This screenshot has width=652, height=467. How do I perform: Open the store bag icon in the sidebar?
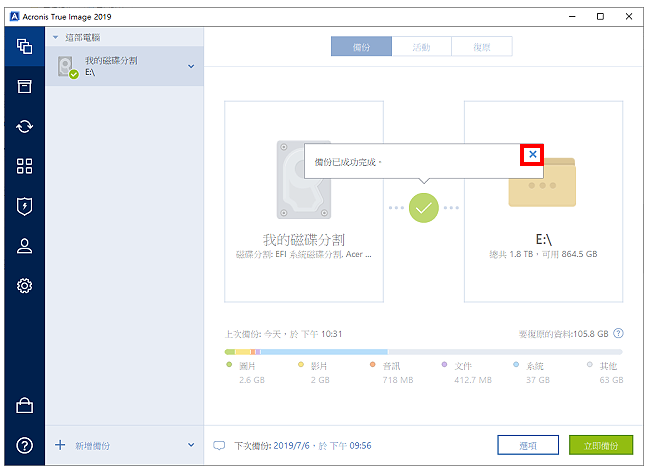click(x=25, y=405)
